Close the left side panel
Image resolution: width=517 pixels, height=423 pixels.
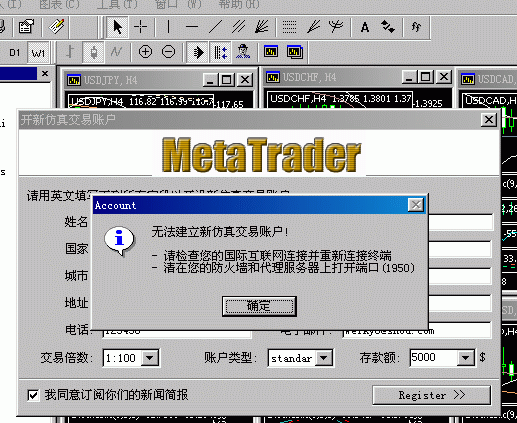pyautogui.click(x=45, y=73)
